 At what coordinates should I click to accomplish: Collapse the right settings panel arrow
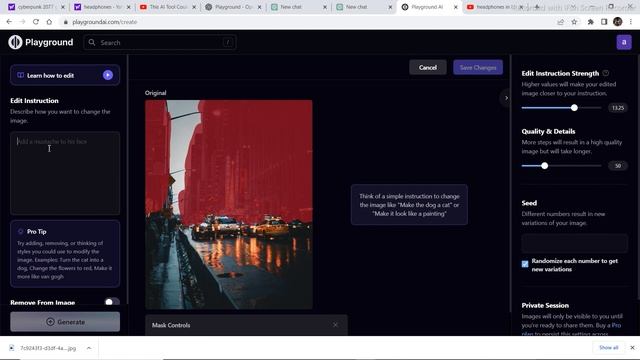(506, 98)
